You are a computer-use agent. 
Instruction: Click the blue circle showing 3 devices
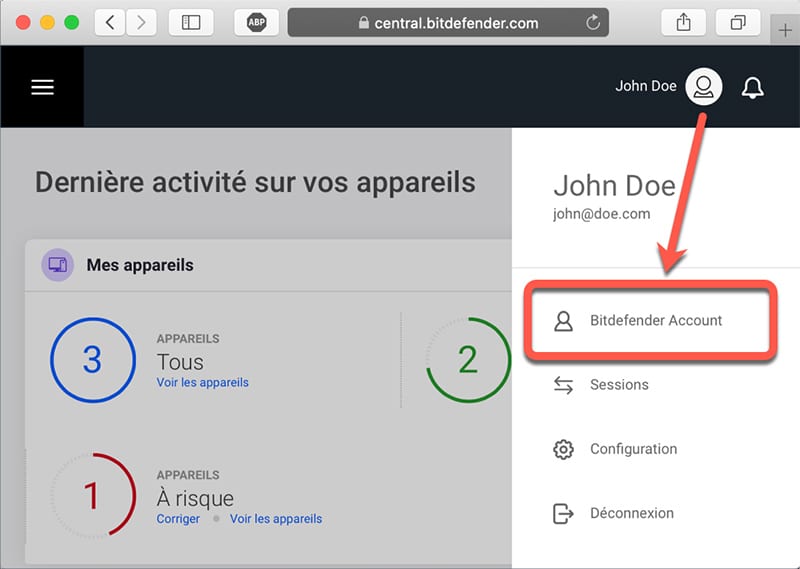click(x=93, y=360)
